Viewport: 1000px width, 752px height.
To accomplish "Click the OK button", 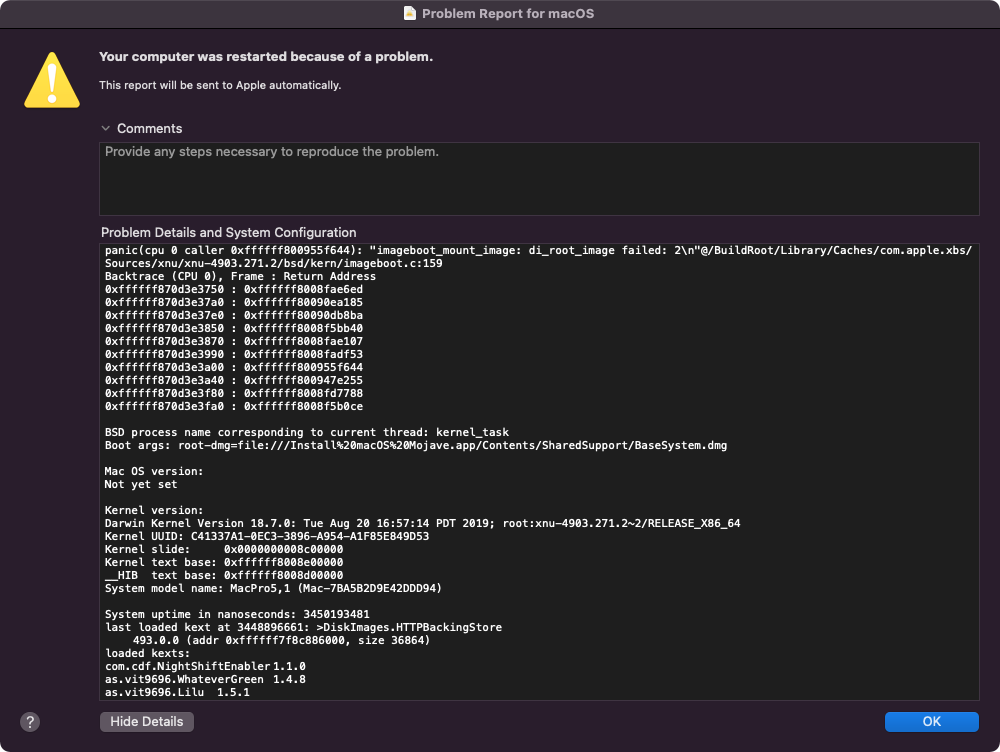I will [931, 721].
